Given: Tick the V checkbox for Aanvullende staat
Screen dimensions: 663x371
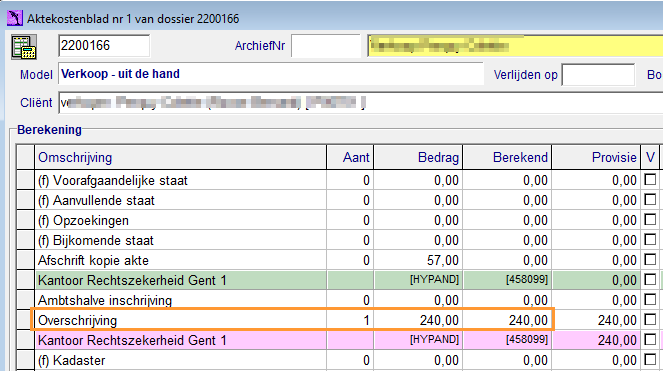Looking at the screenshot, I should (650, 199).
